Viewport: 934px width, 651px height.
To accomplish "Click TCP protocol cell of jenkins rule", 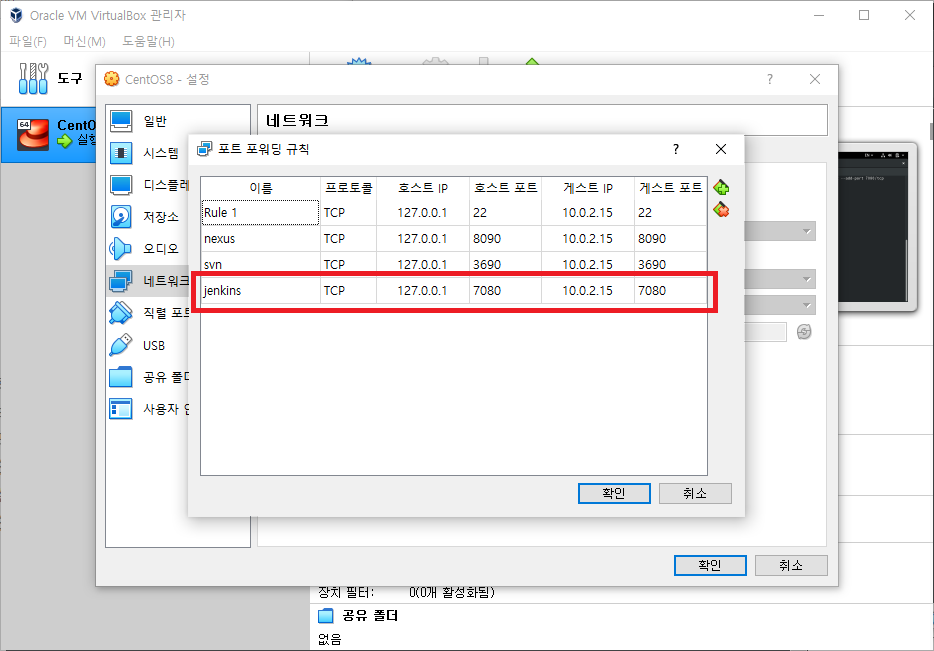I will (348, 291).
